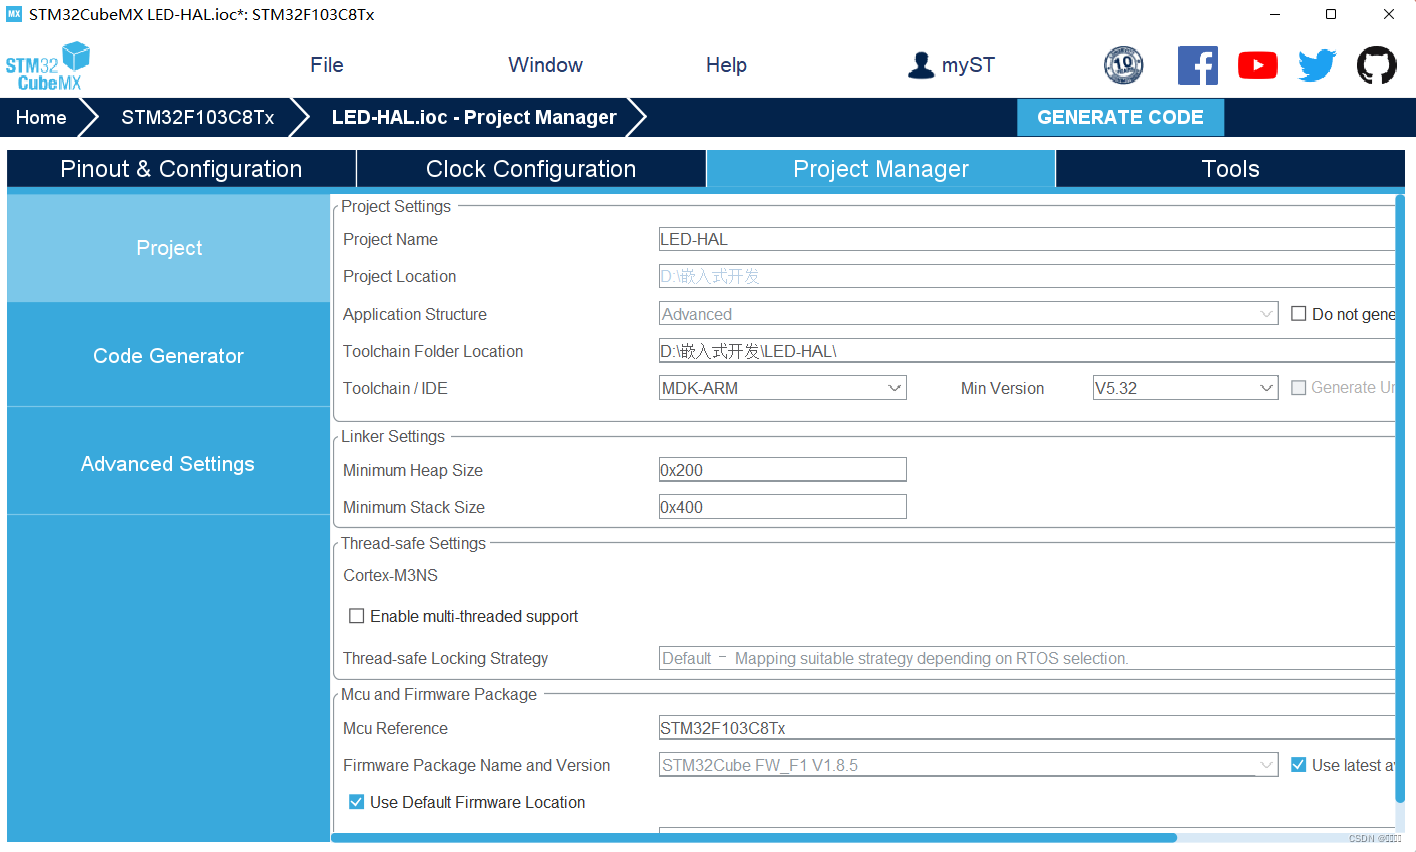Click the Min Version label

[1002, 388]
